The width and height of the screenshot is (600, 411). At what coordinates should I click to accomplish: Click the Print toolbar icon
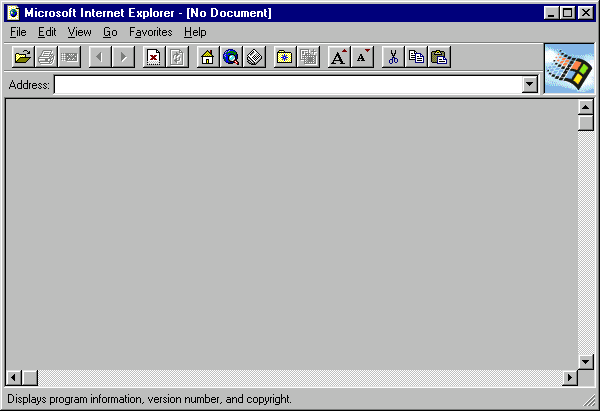click(x=46, y=57)
